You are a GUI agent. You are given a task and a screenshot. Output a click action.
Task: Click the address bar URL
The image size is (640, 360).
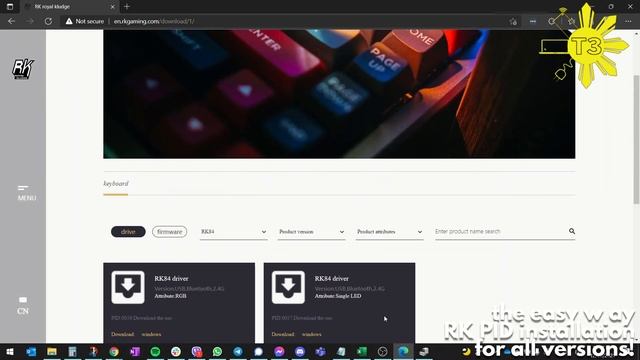click(x=154, y=21)
